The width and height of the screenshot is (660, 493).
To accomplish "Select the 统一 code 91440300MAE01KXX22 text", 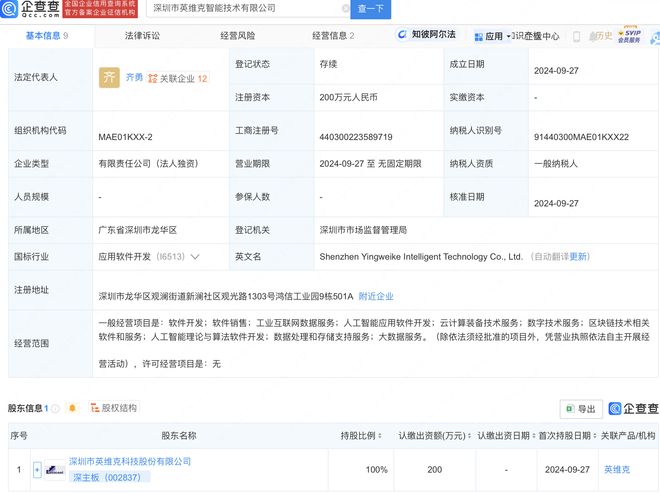I will pos(581,137).
